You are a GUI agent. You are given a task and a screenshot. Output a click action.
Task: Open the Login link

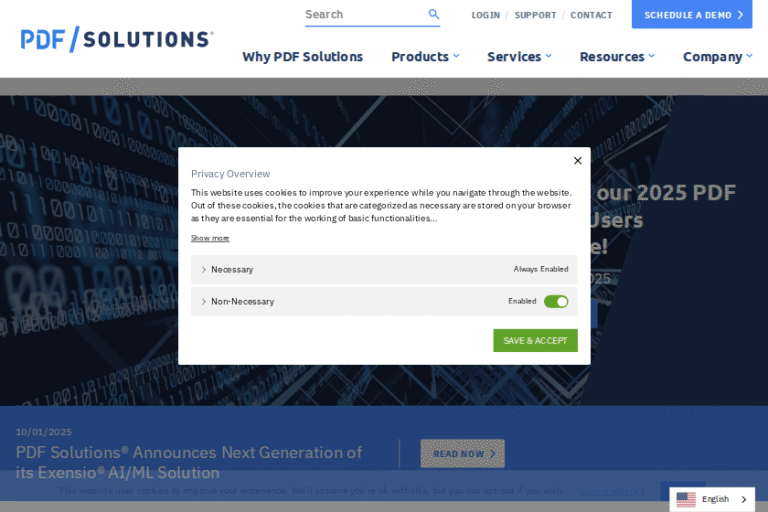coord(485,15)
